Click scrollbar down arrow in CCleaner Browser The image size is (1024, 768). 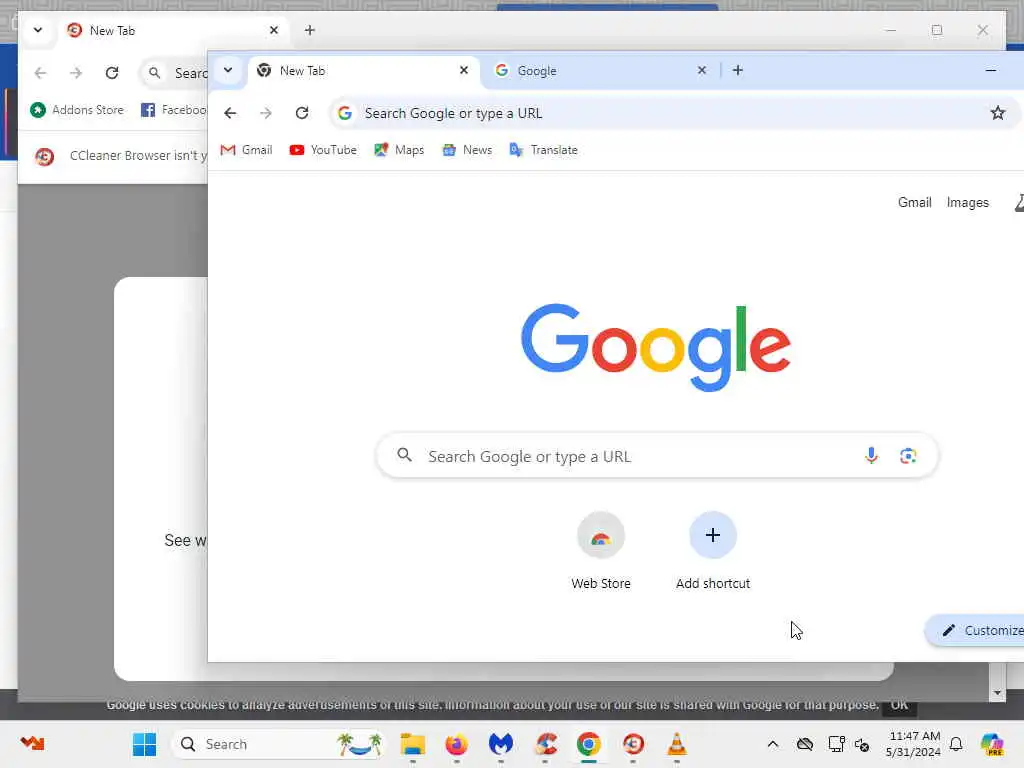click(997, 692)
